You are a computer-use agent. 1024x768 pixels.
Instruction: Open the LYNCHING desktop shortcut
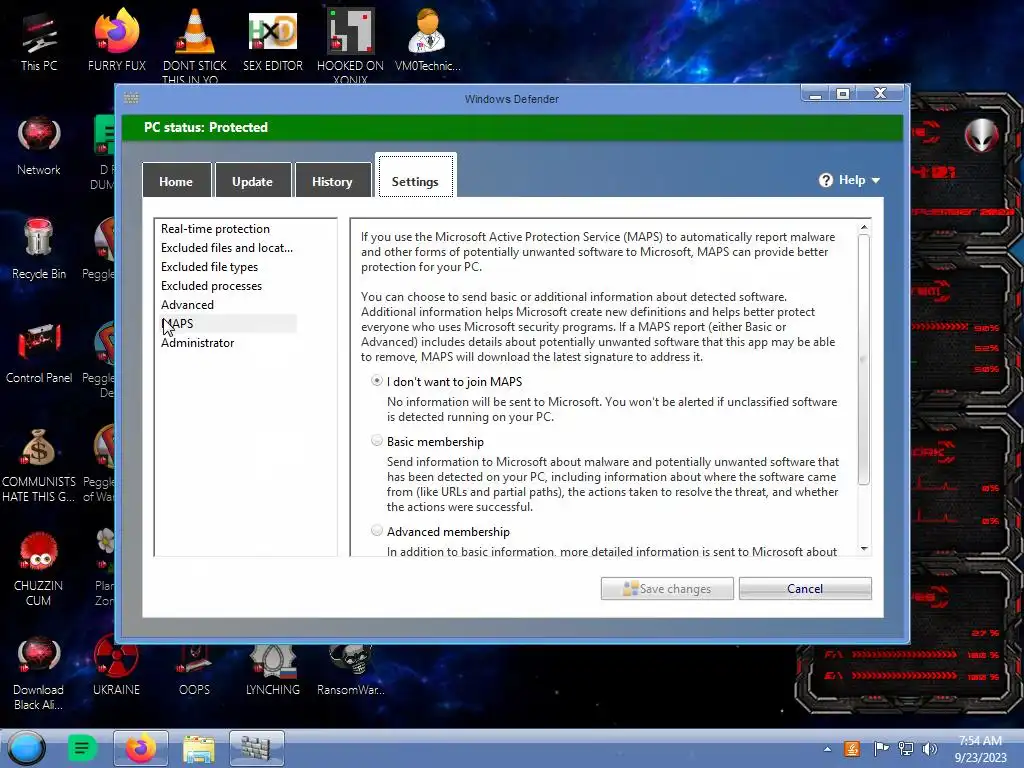(273, 670)
